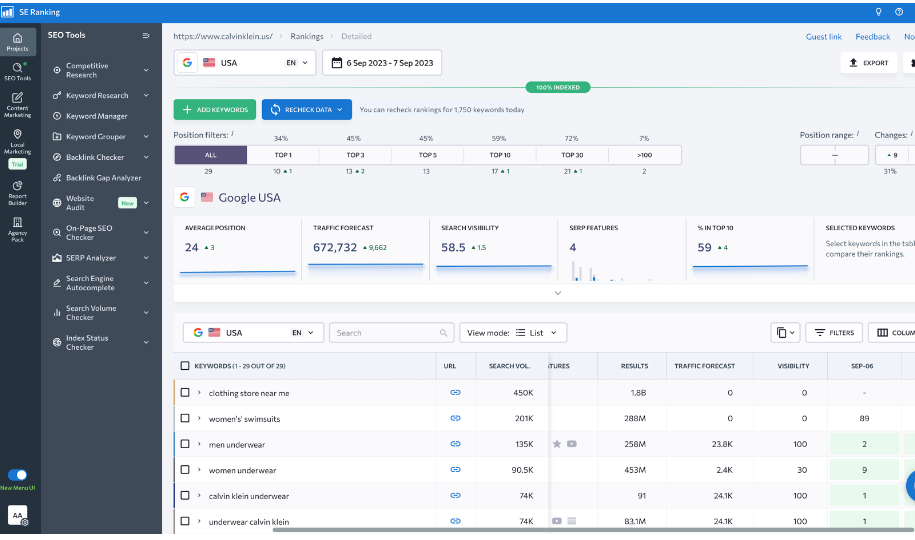Click the Export button

point(868,63)
